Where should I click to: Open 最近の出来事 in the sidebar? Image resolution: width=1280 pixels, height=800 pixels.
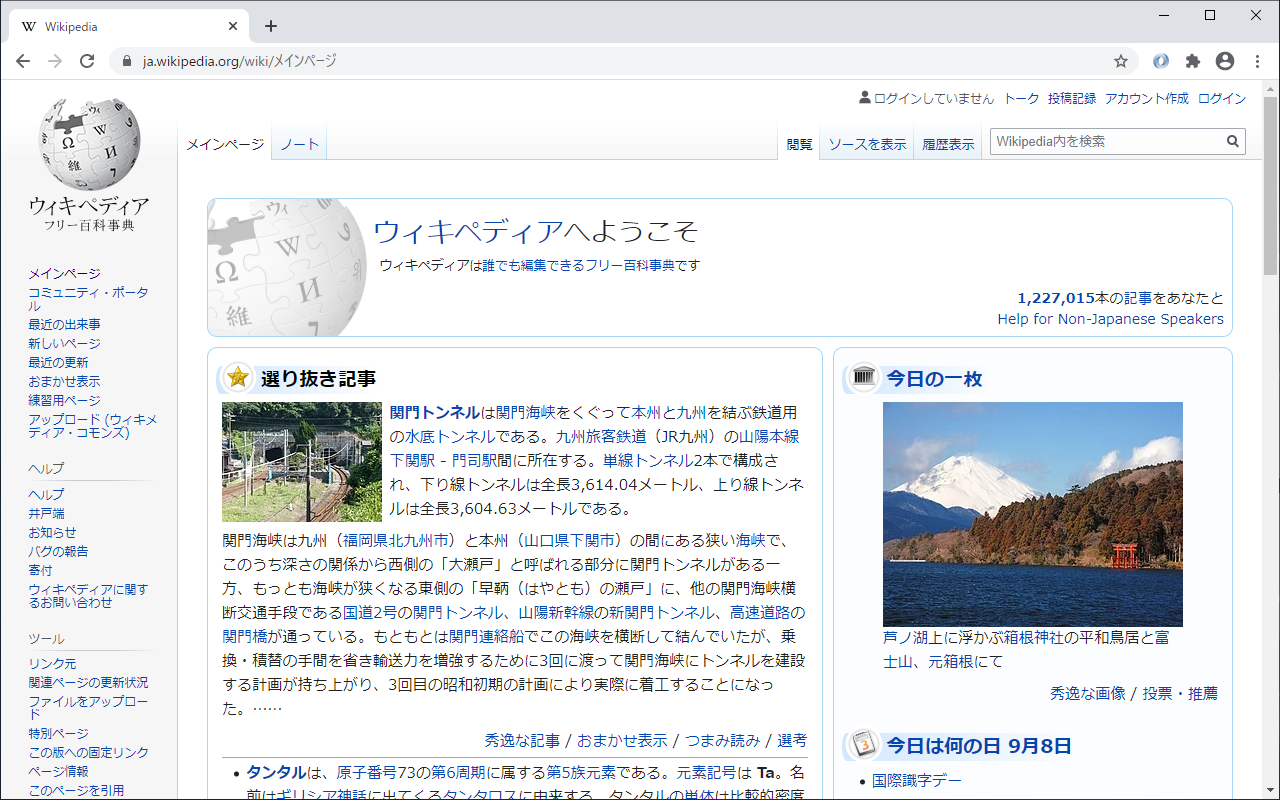(64, 324)
